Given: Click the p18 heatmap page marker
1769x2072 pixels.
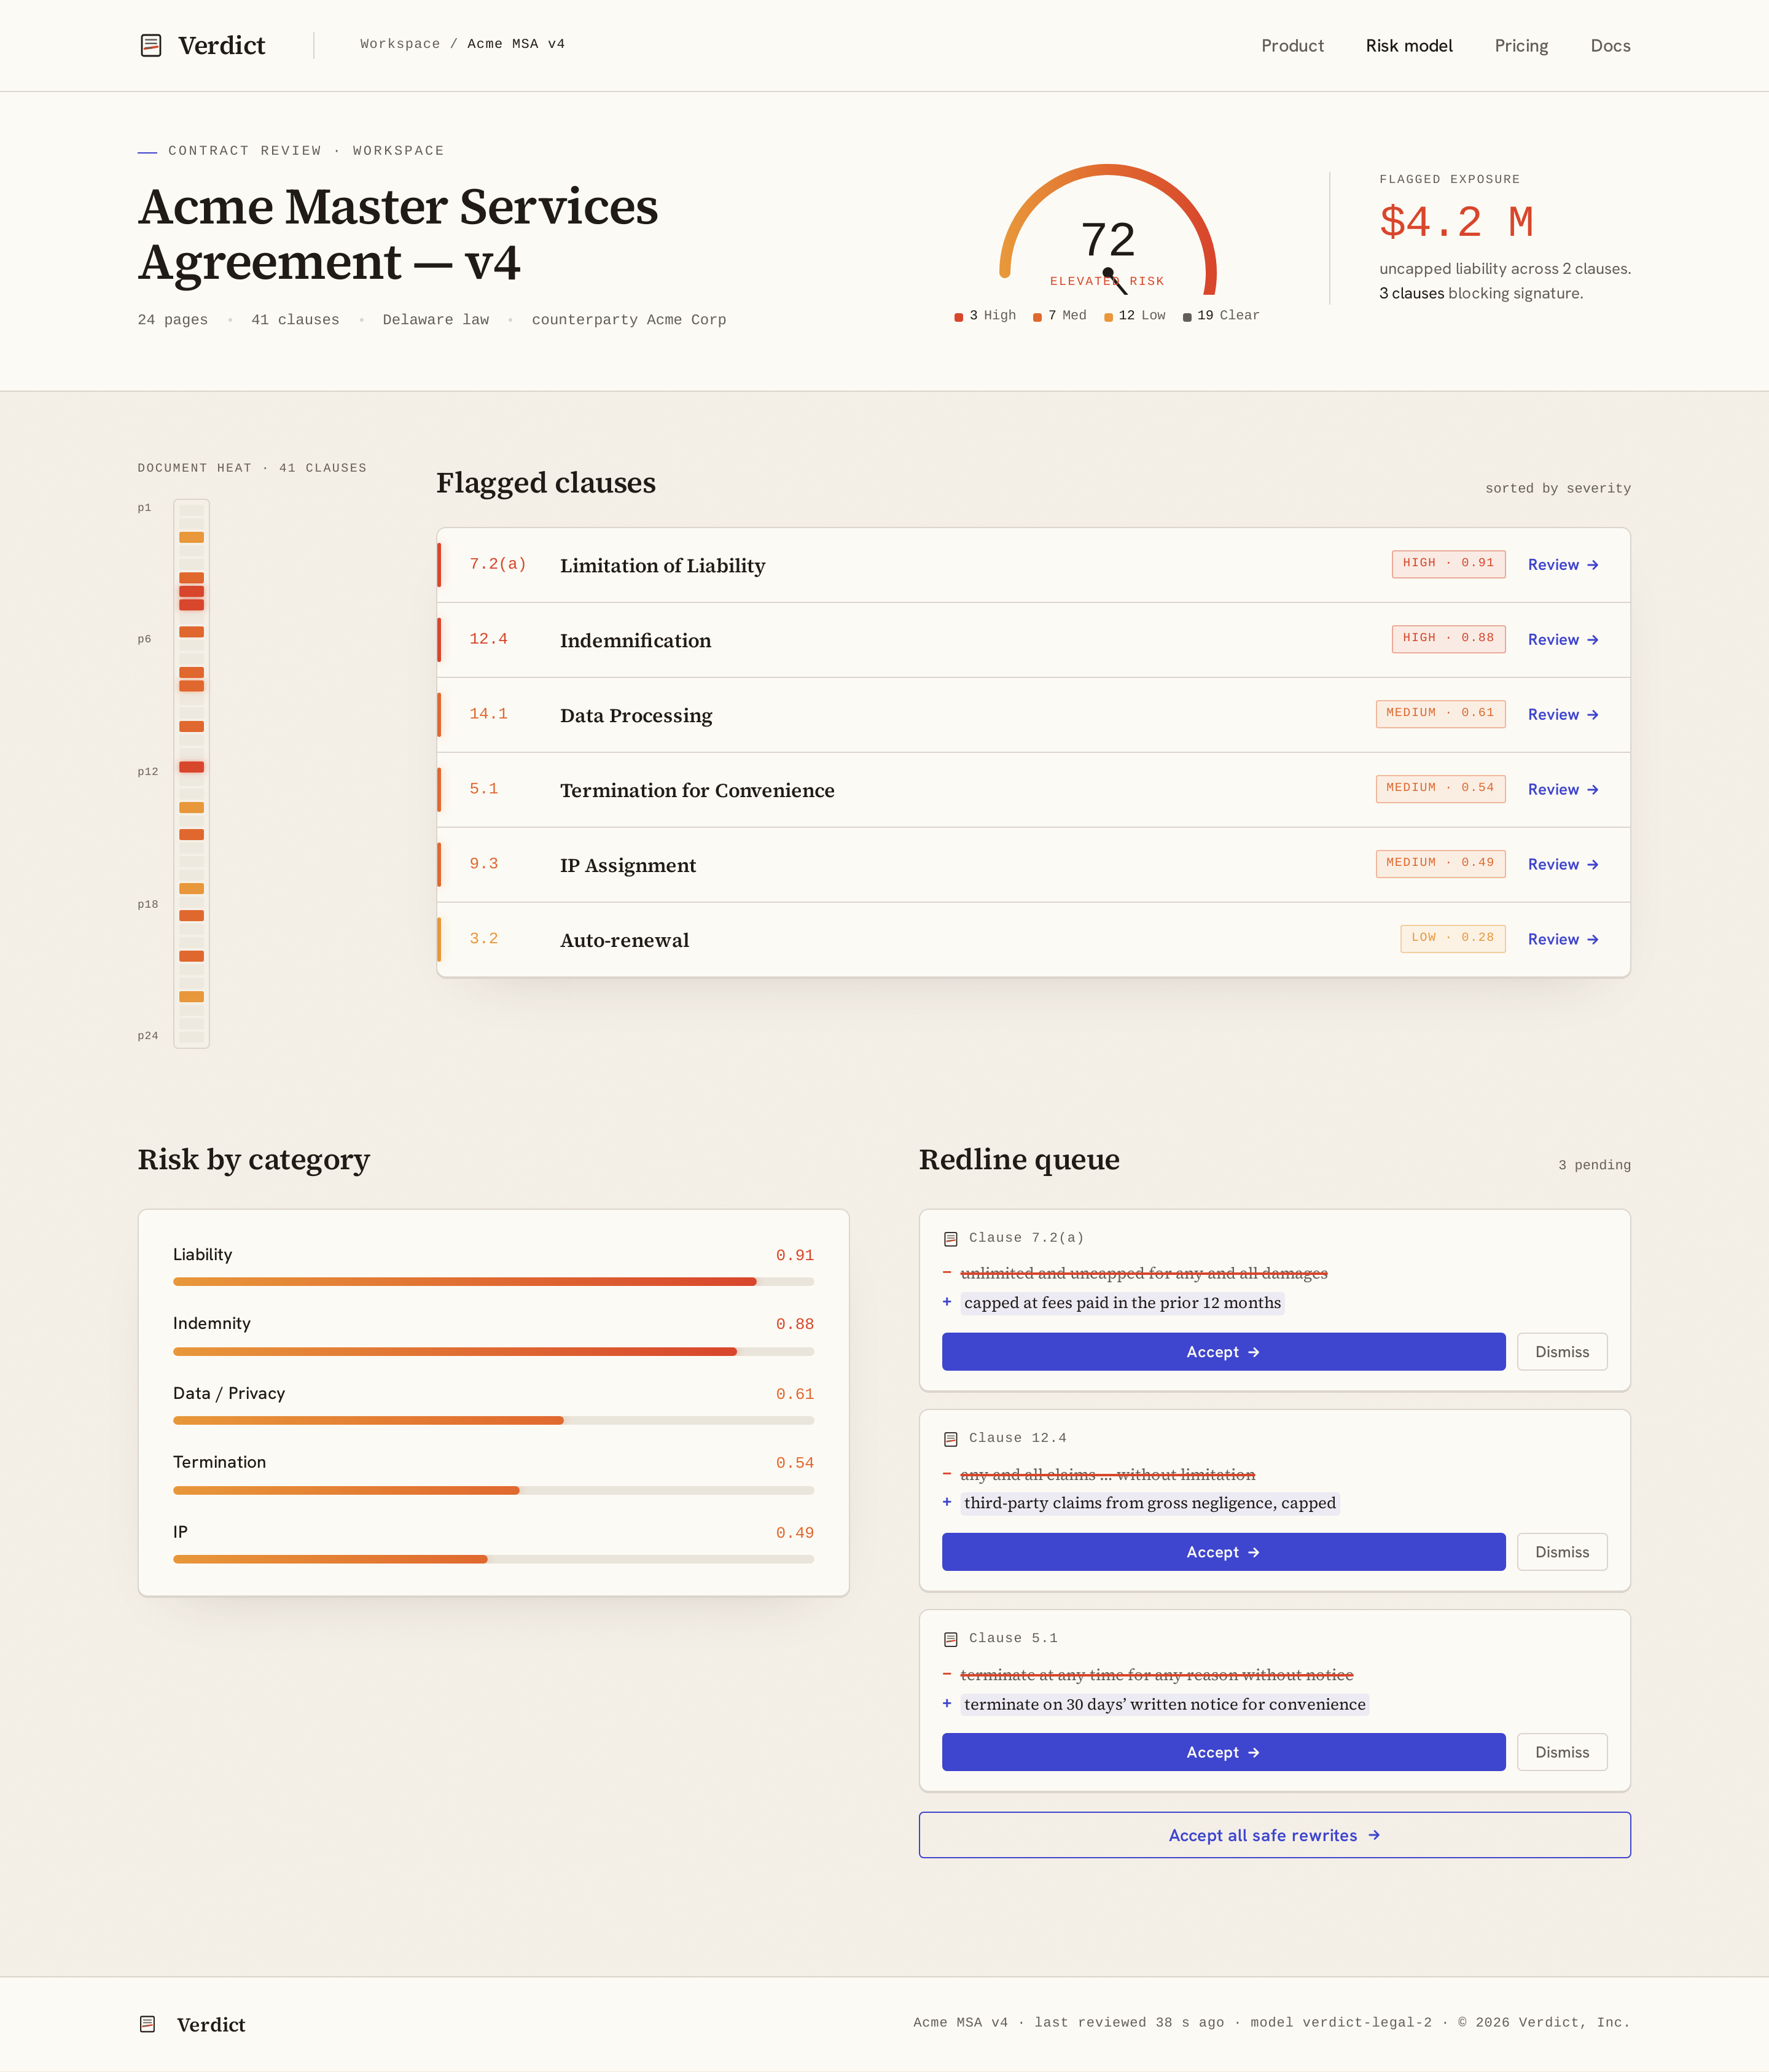Looking at the screenshot, I should tap(147, 905).
